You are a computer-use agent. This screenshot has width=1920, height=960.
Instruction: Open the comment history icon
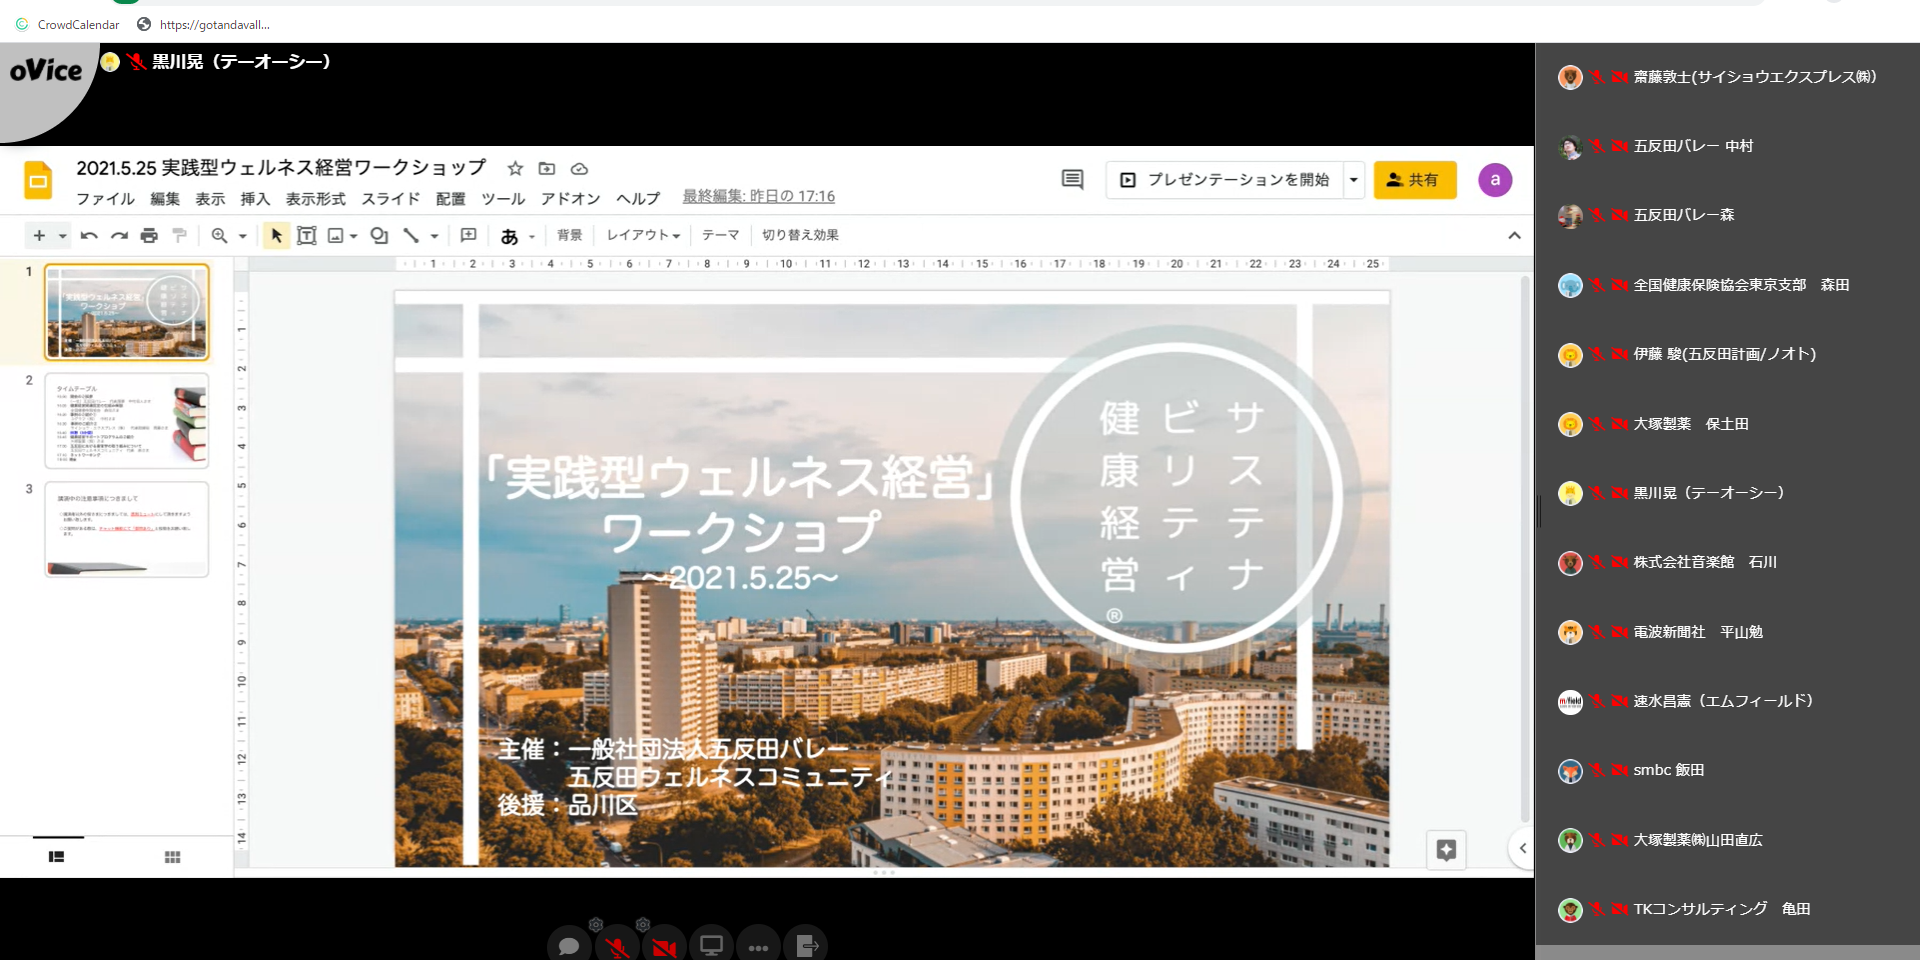click(x=1072, y=180)
